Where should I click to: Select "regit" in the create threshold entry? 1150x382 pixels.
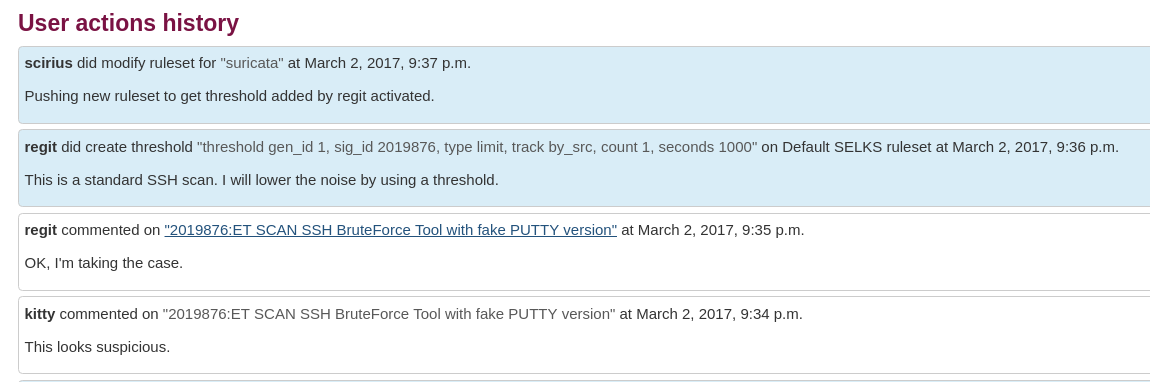point(40,147)
